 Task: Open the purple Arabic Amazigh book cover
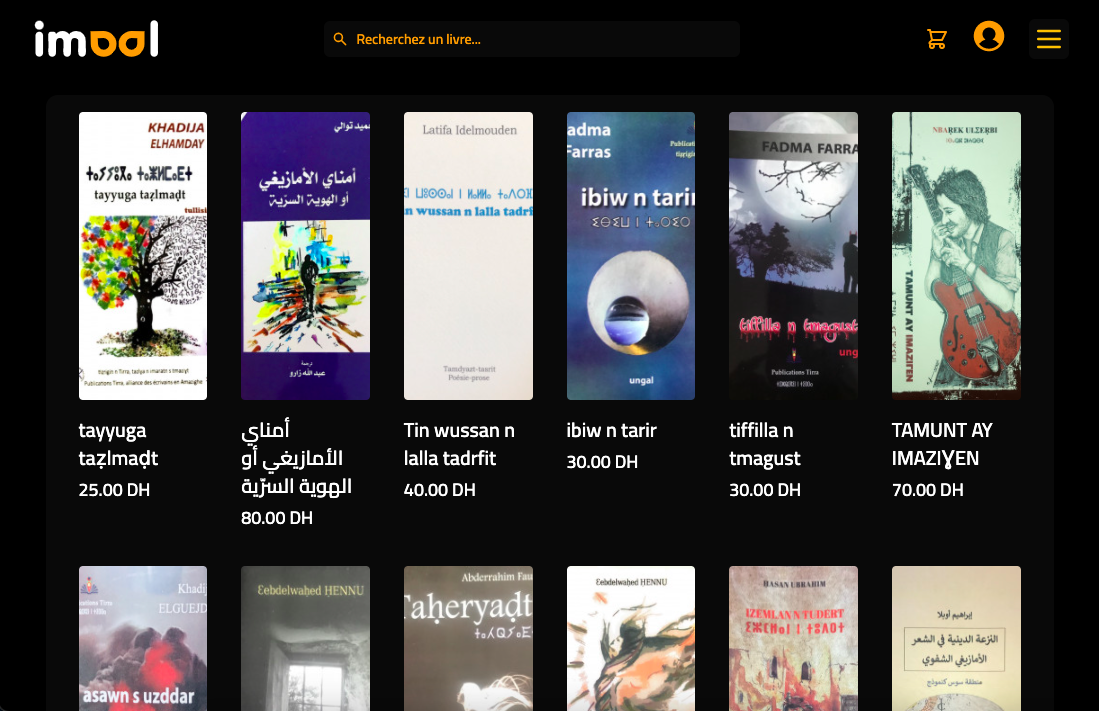coord(306,256)
